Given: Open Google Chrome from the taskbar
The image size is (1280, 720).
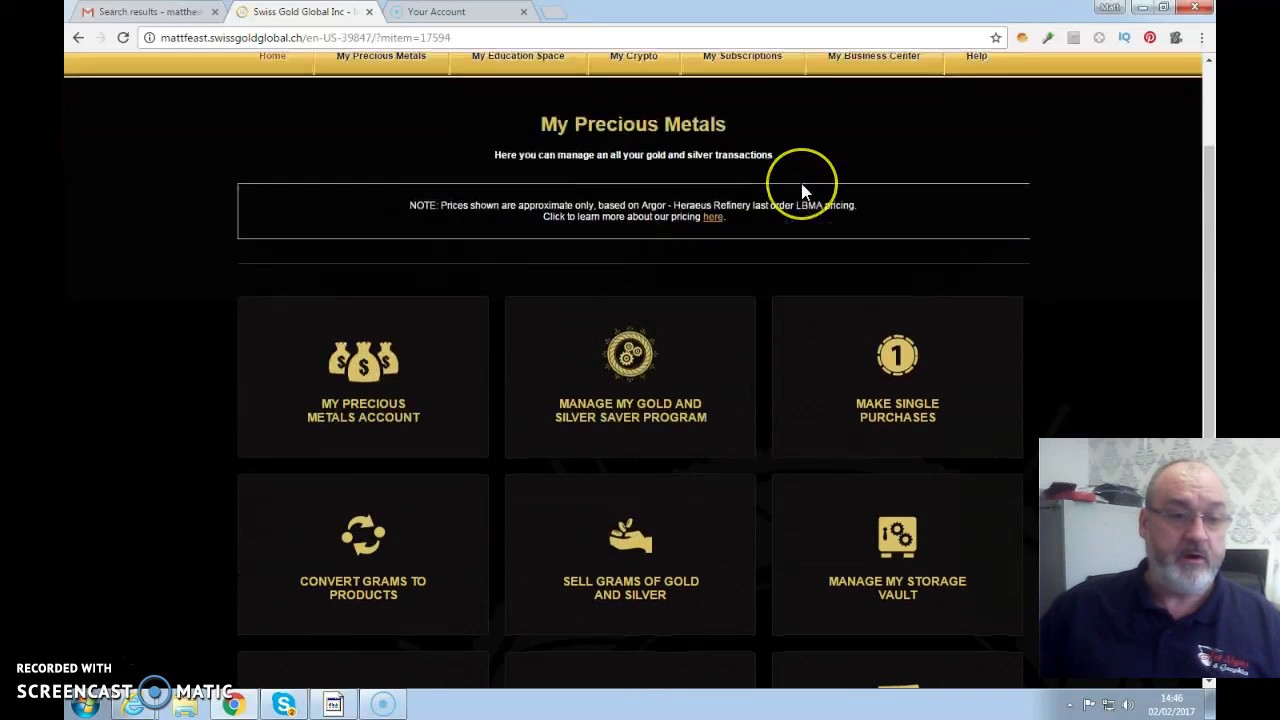Looking at the screenshot, I should (x=233, y=705).
